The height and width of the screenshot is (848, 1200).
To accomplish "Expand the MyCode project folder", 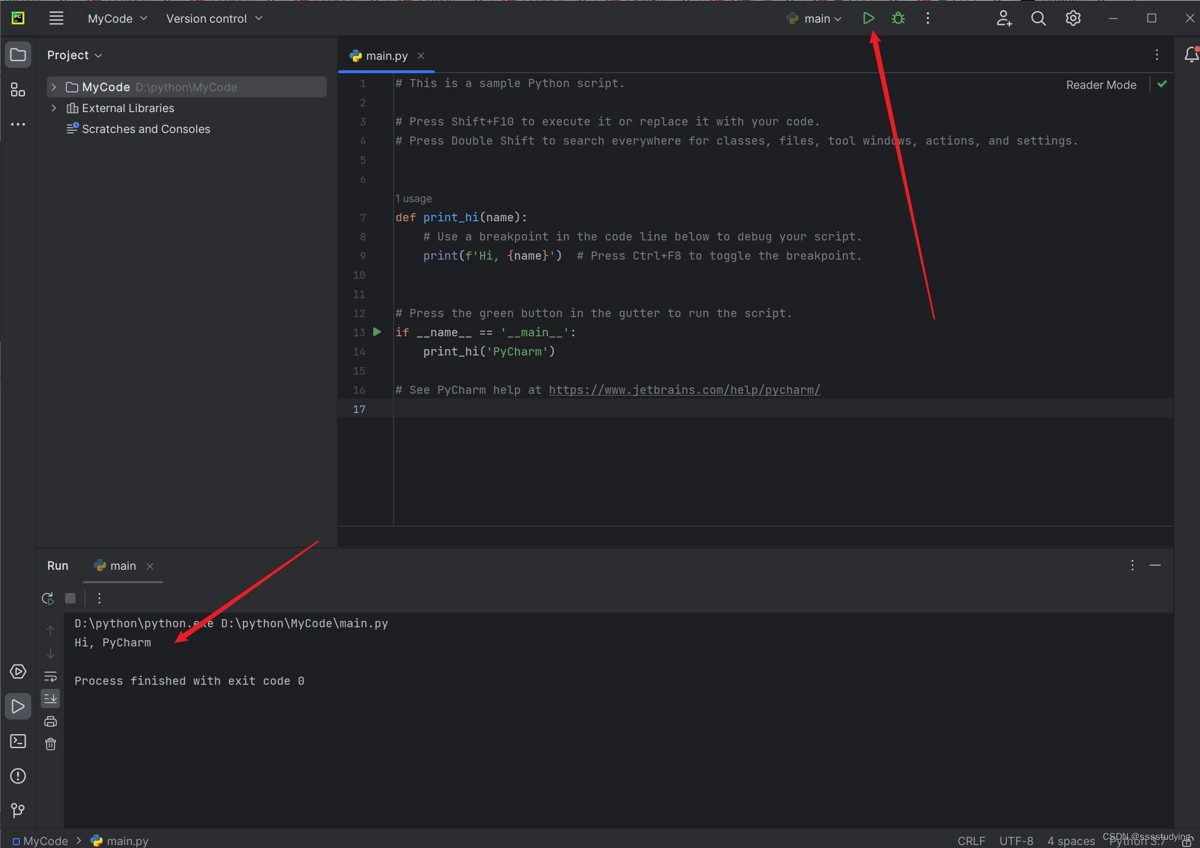I will 54,87.
